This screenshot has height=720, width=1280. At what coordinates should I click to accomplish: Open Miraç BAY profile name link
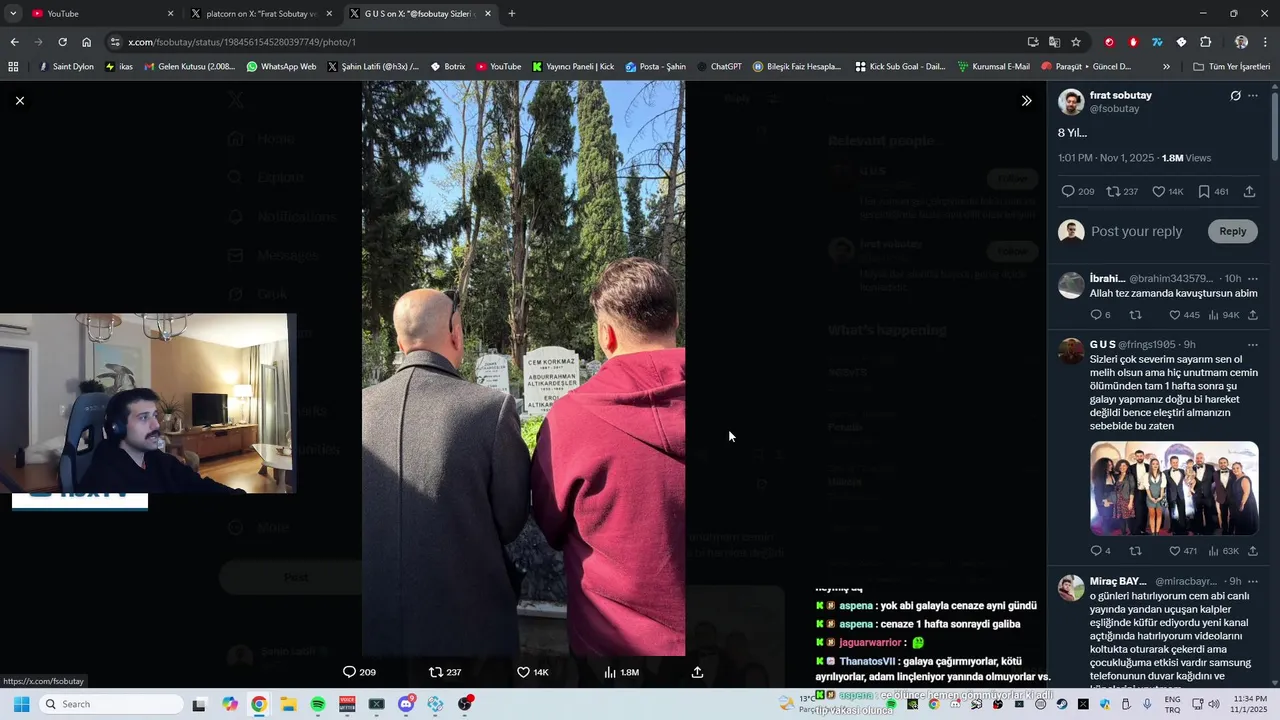(1118, 581)
